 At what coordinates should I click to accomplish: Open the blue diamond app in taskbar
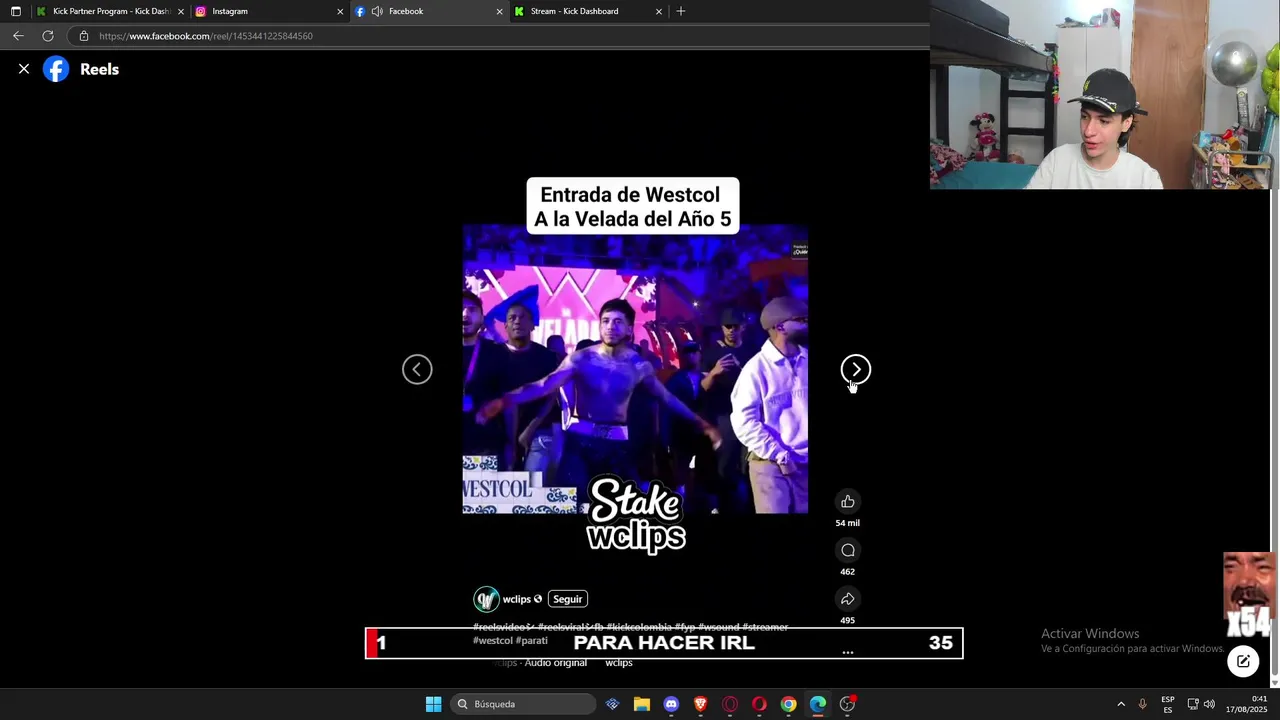click(612, 704)
